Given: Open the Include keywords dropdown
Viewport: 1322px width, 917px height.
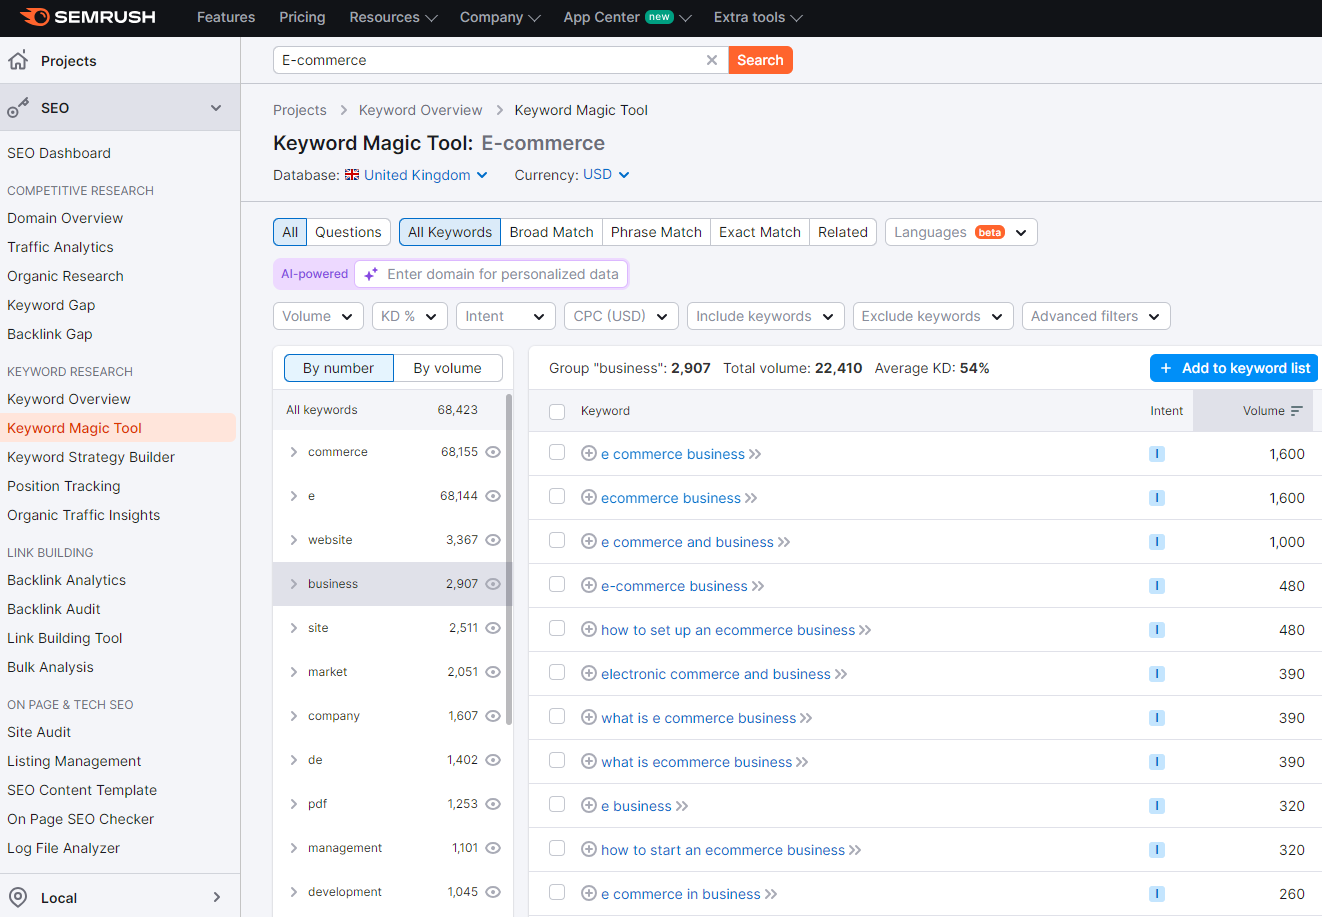Looking at the screenshot, I should click(766, 316).
